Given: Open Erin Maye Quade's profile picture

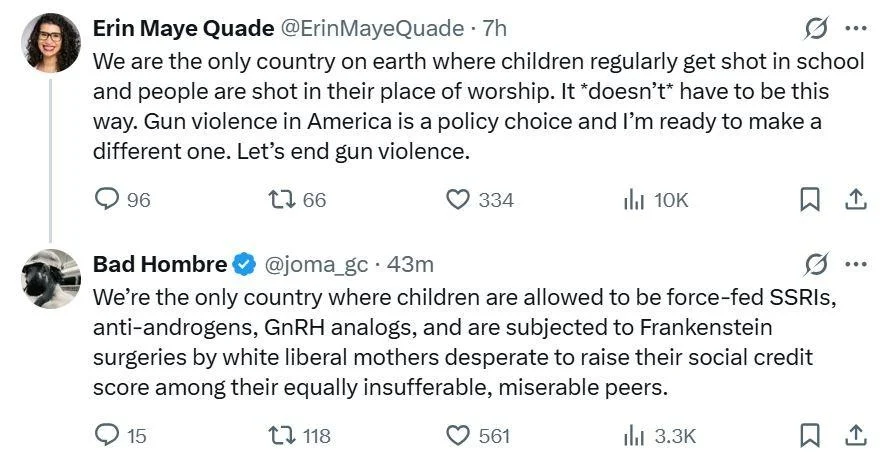Looking at the screenshot, I should coord(50,43).
